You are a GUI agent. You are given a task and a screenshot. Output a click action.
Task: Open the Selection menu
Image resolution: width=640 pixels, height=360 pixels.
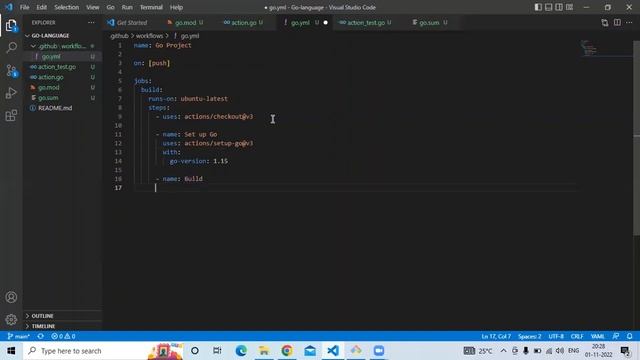point(67,7)
